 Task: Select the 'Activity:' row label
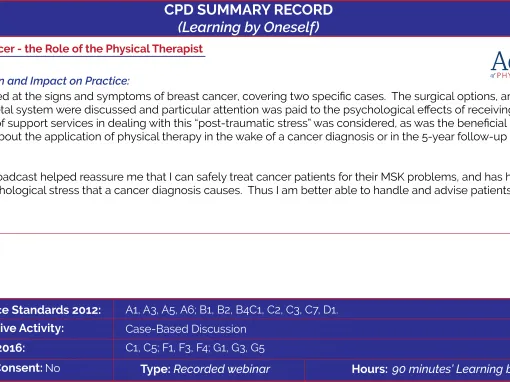click(32, 328)
